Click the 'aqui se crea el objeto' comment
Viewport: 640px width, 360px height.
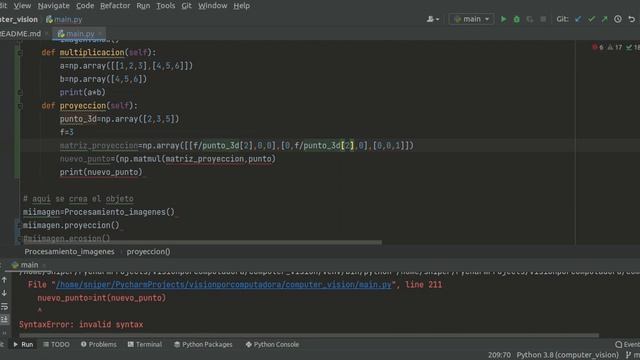(x=78, y=199)
